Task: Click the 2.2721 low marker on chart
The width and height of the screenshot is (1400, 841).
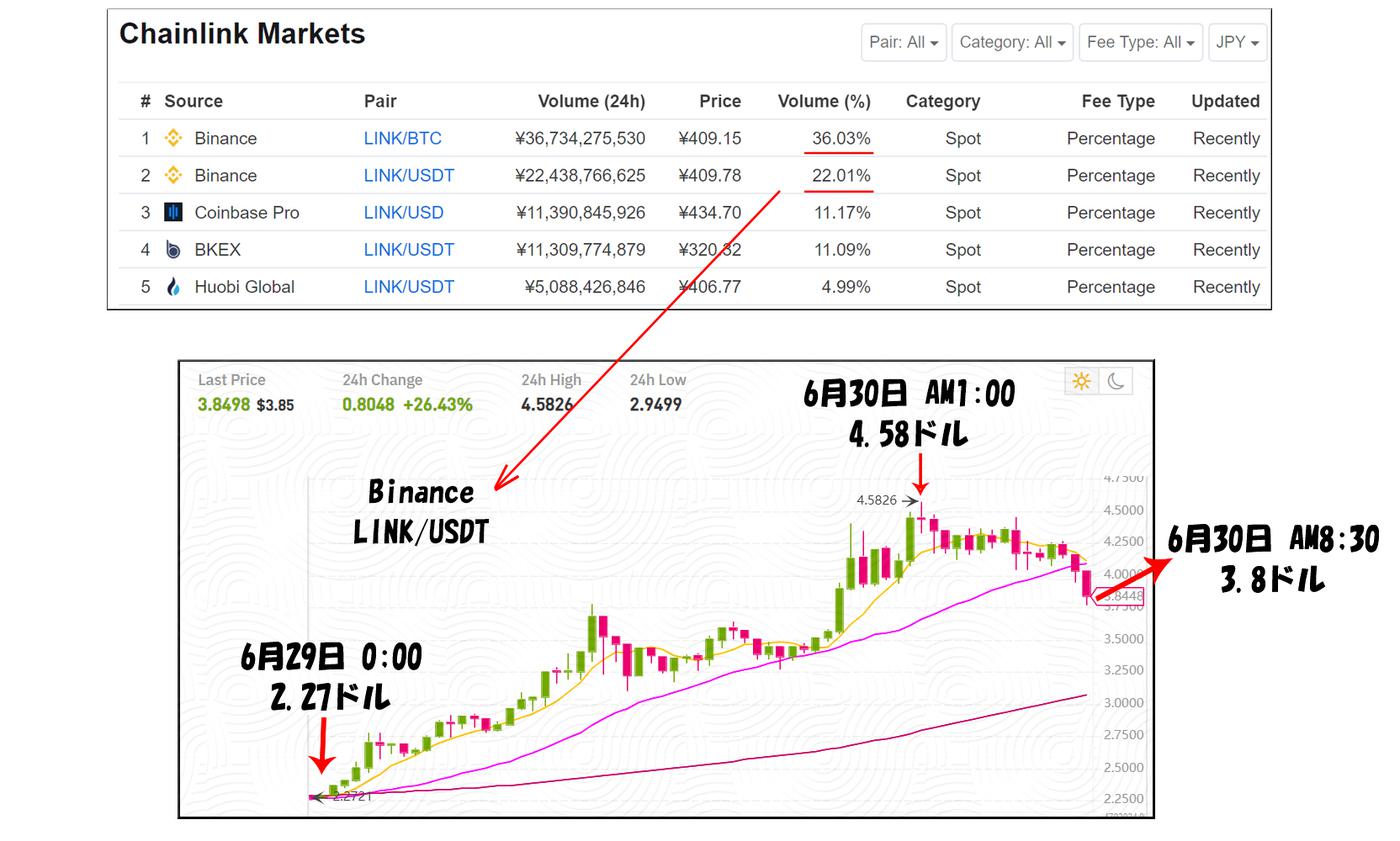Action: tap(351, 797)
